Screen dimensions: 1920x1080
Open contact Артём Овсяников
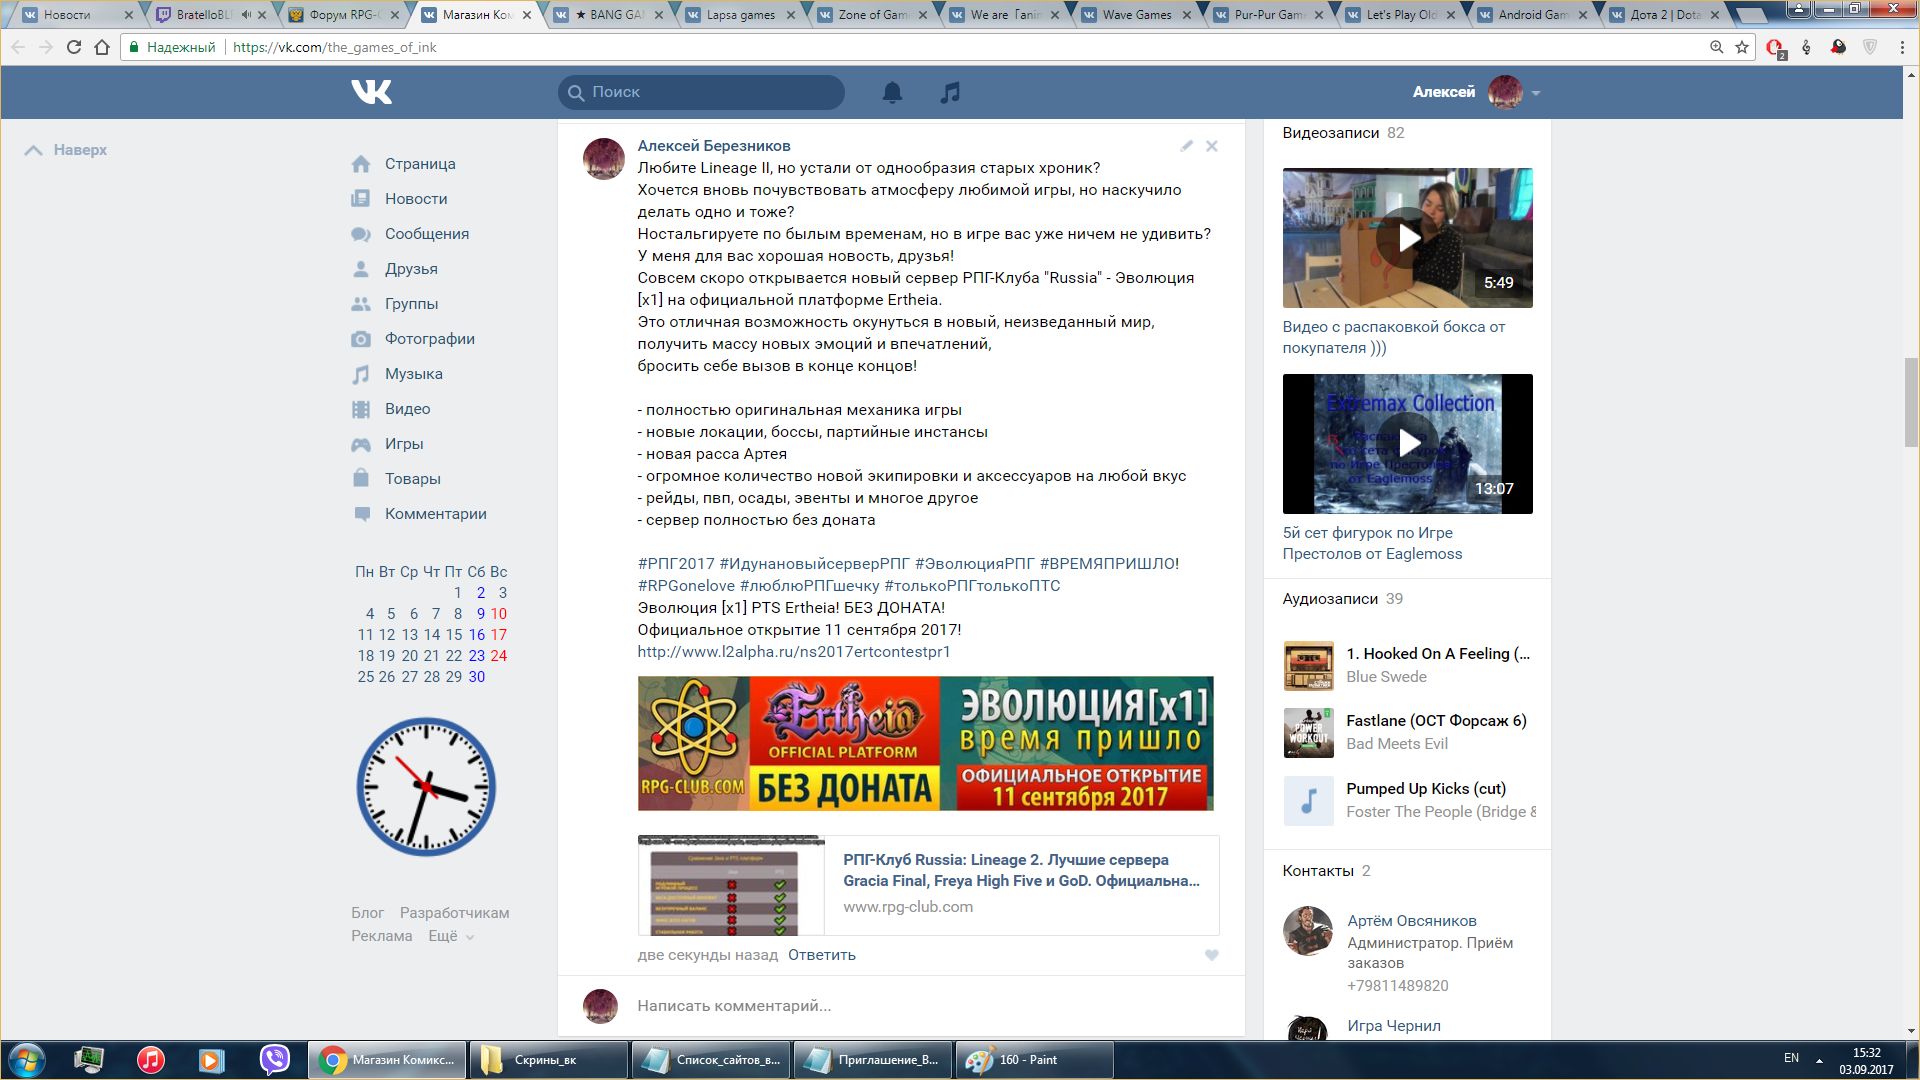point(1411,921)
